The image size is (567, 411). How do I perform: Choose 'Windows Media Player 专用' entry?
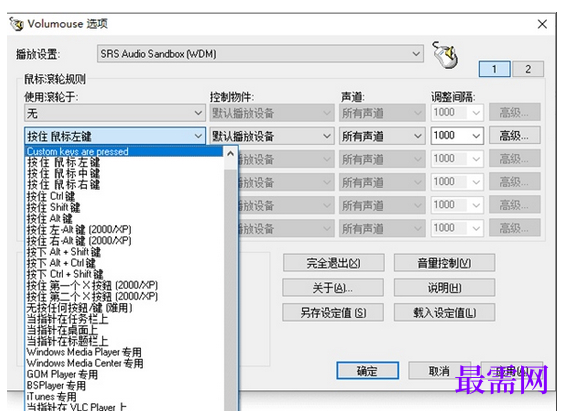coord(124,352)
